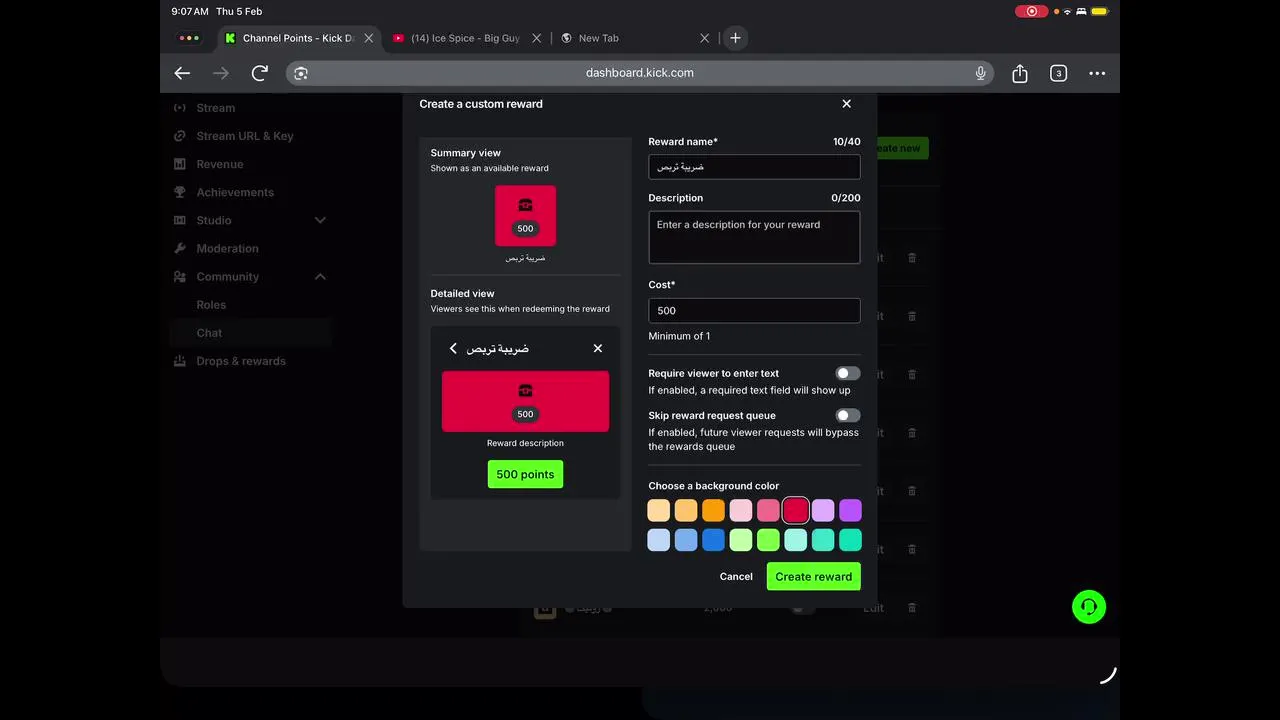Close the New Tab tab
The width and height of the screenshot is (1280, 720).
point(704,38)
